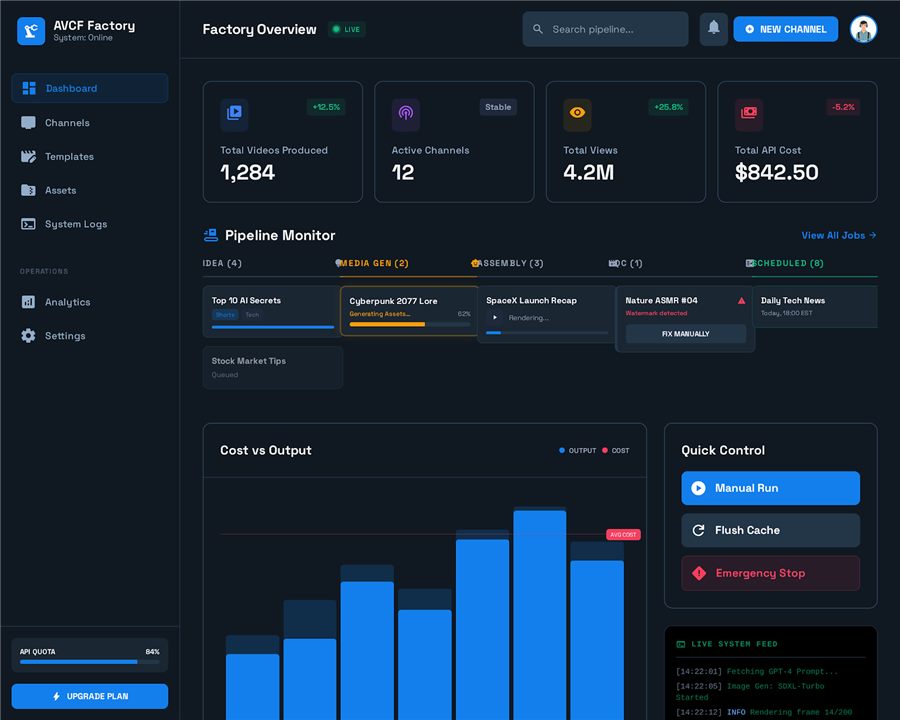The image size is (900, 720).
Task: Click the Emergency Stop button
Action: pos(770,573)
